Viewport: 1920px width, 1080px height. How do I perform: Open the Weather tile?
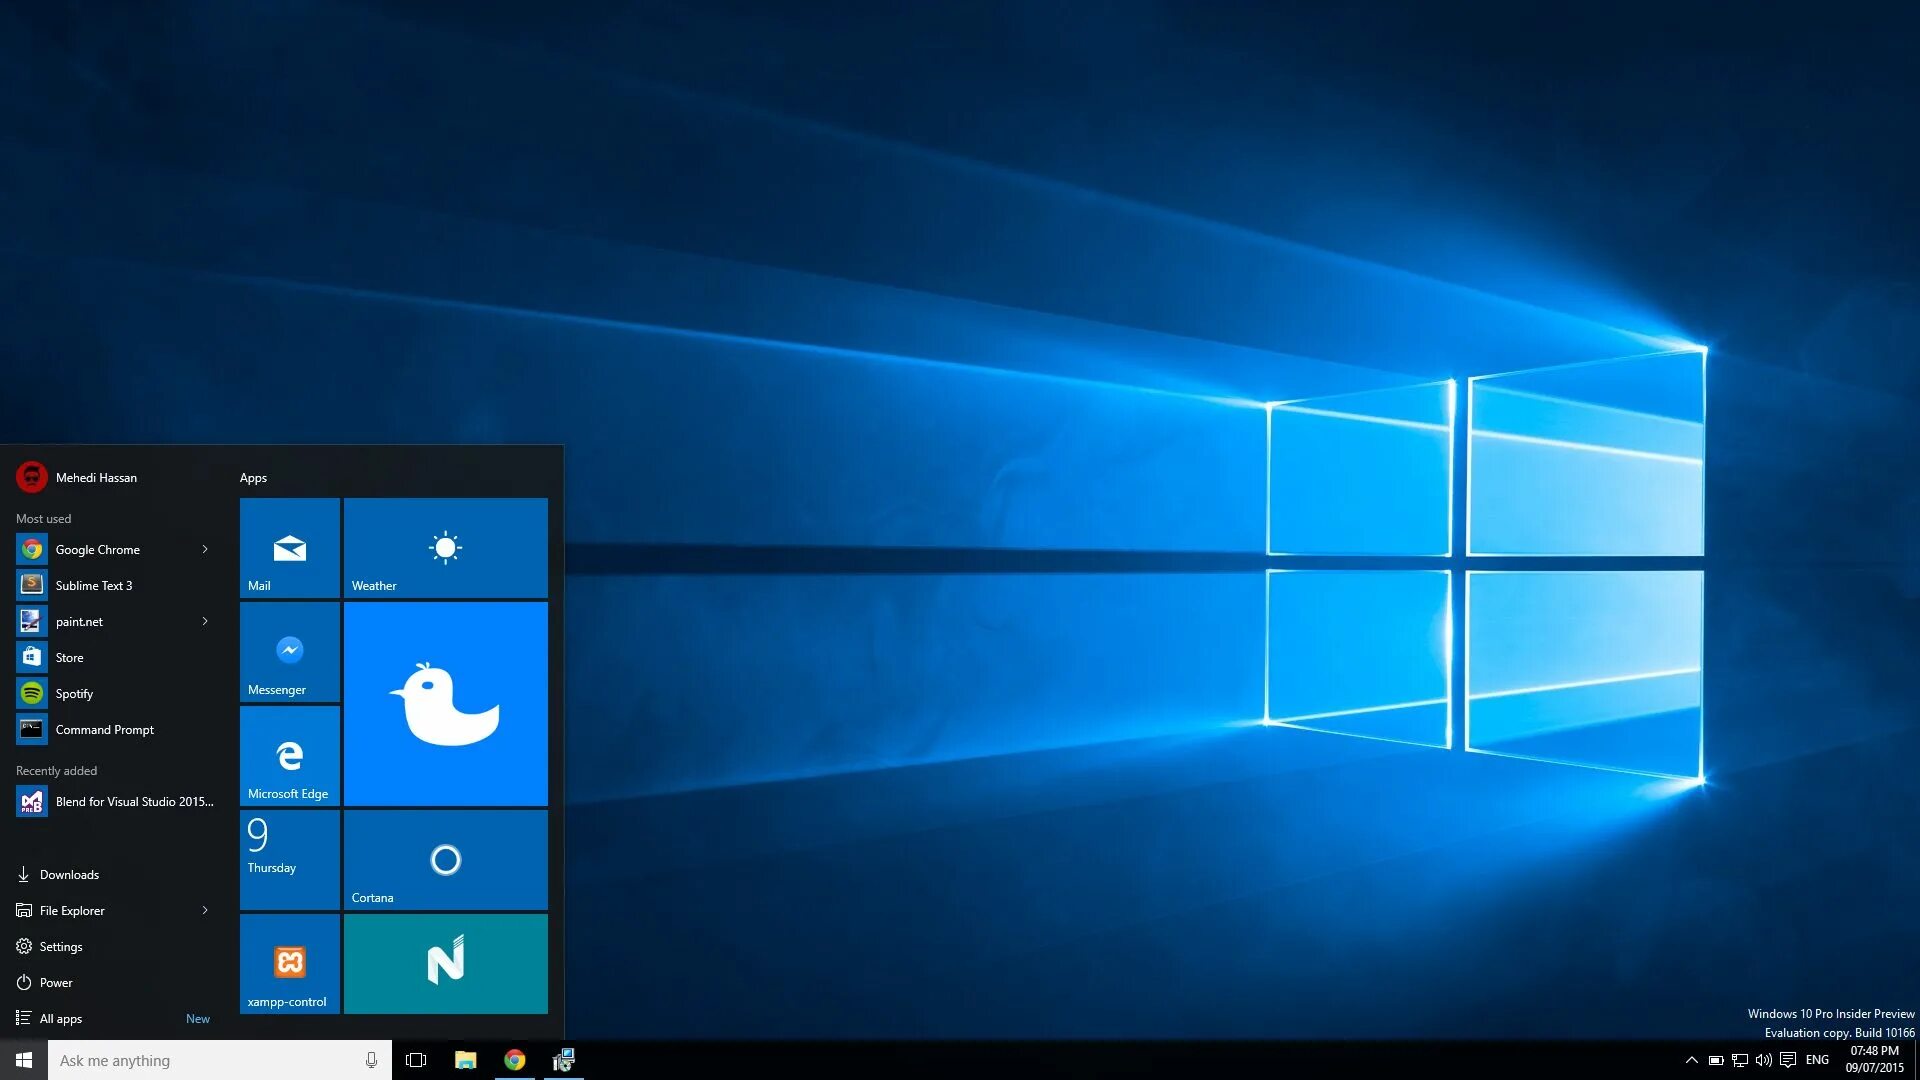[x=445, y=548]
